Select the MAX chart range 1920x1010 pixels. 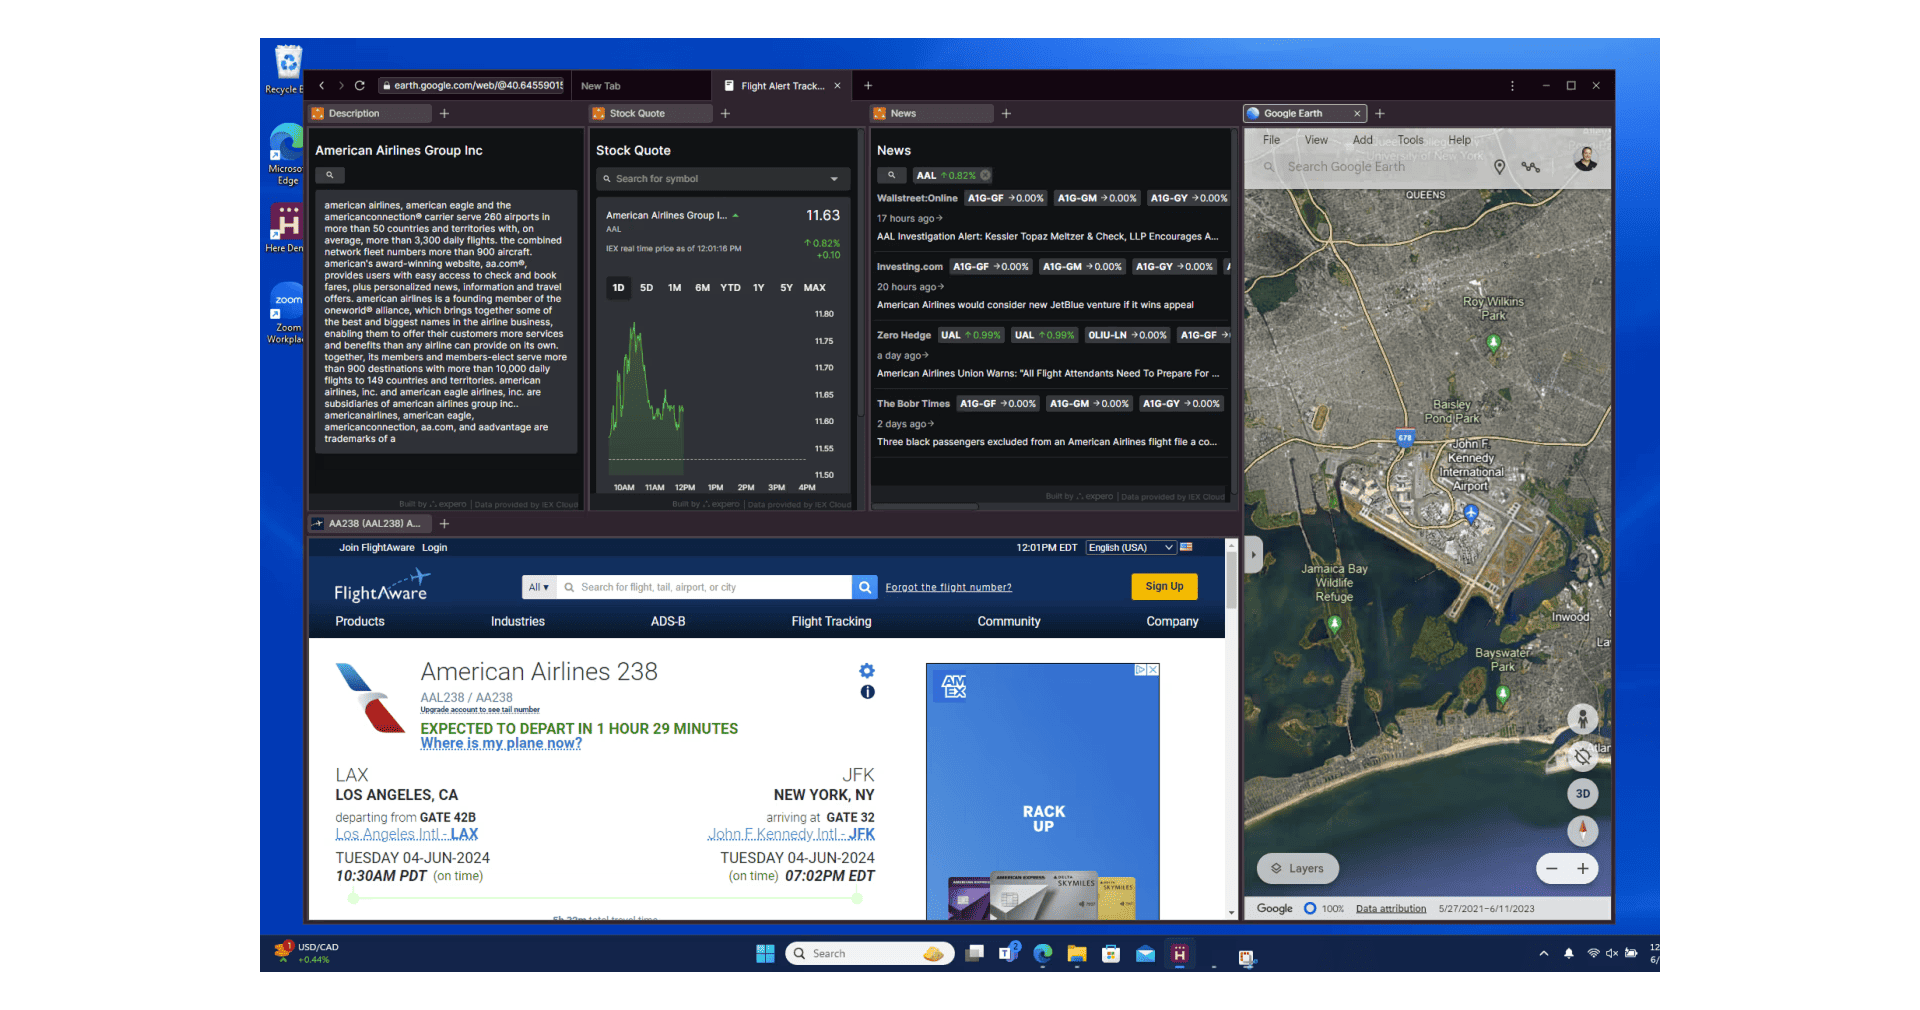point(815,288)
